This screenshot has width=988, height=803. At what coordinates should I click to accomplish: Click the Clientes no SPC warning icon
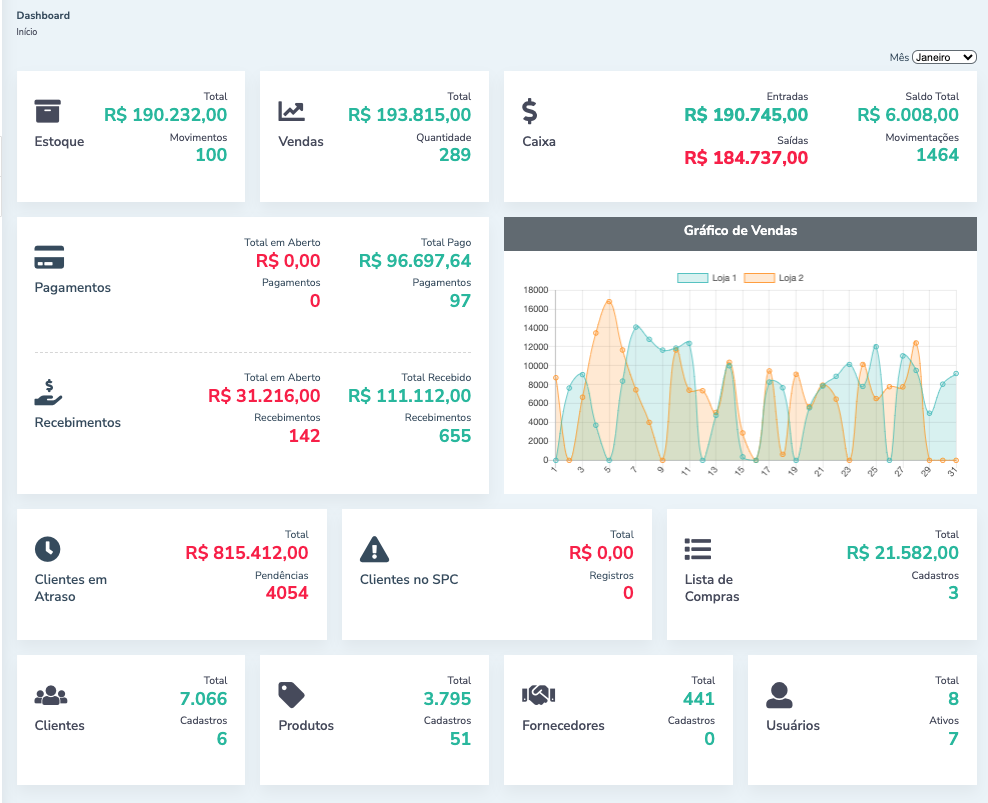point(374,548)
